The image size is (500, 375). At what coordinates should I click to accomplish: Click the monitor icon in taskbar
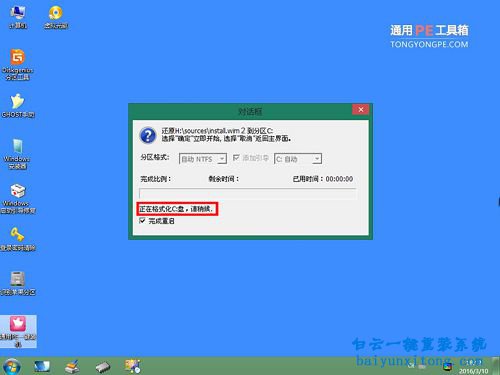click(42, 367)
